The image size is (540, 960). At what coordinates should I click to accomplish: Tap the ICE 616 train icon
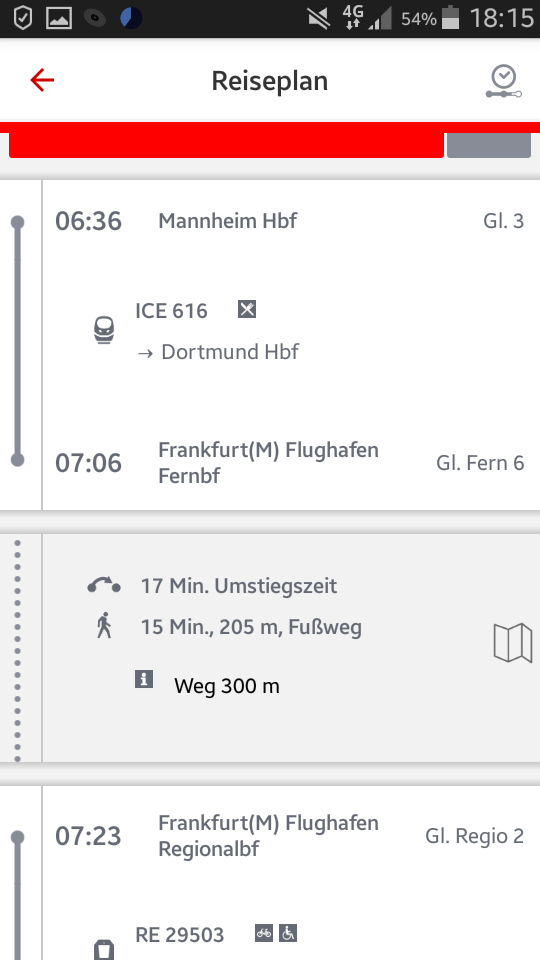tap(104, 331)
